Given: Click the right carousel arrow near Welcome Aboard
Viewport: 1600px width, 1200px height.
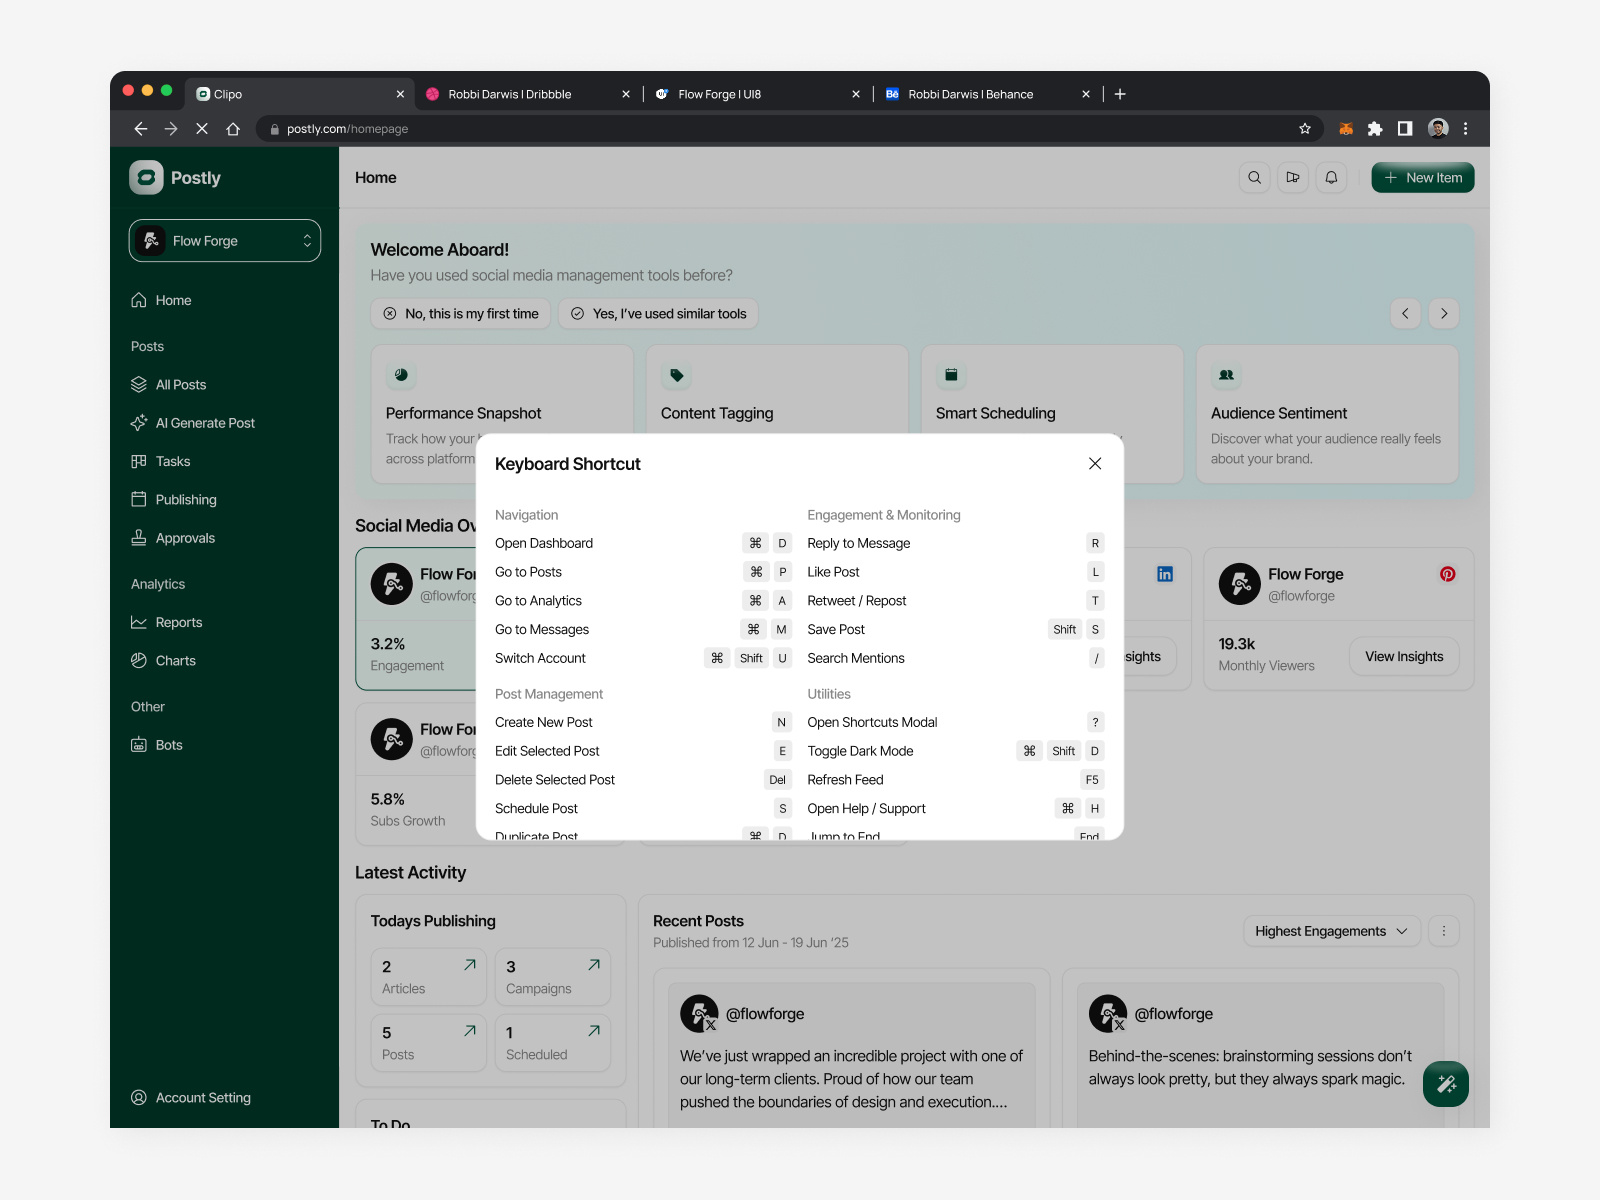Looking at the screenshot, I should (1443, 313).
